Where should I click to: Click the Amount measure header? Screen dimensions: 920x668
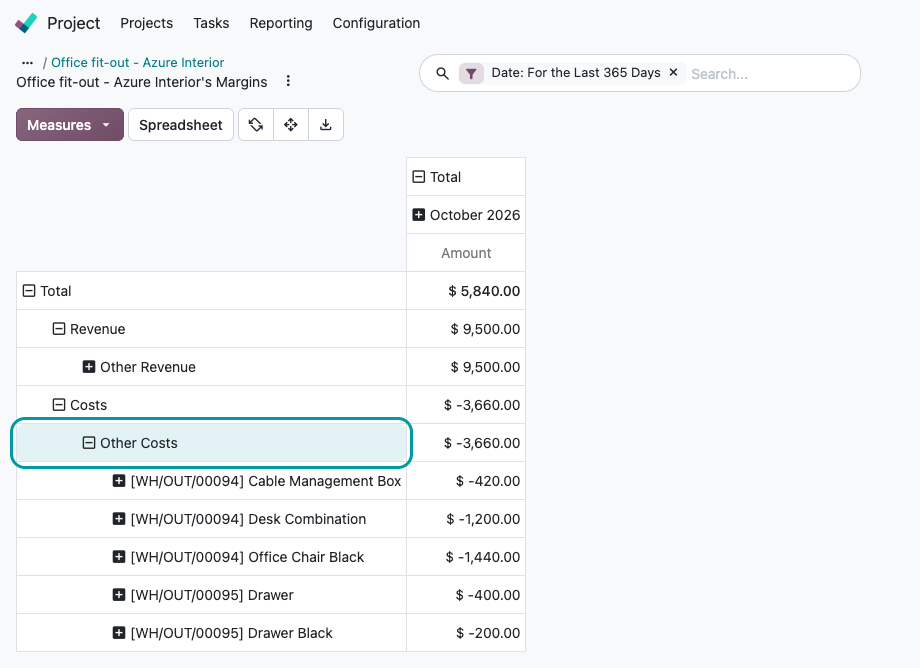(x=466, y=253)
